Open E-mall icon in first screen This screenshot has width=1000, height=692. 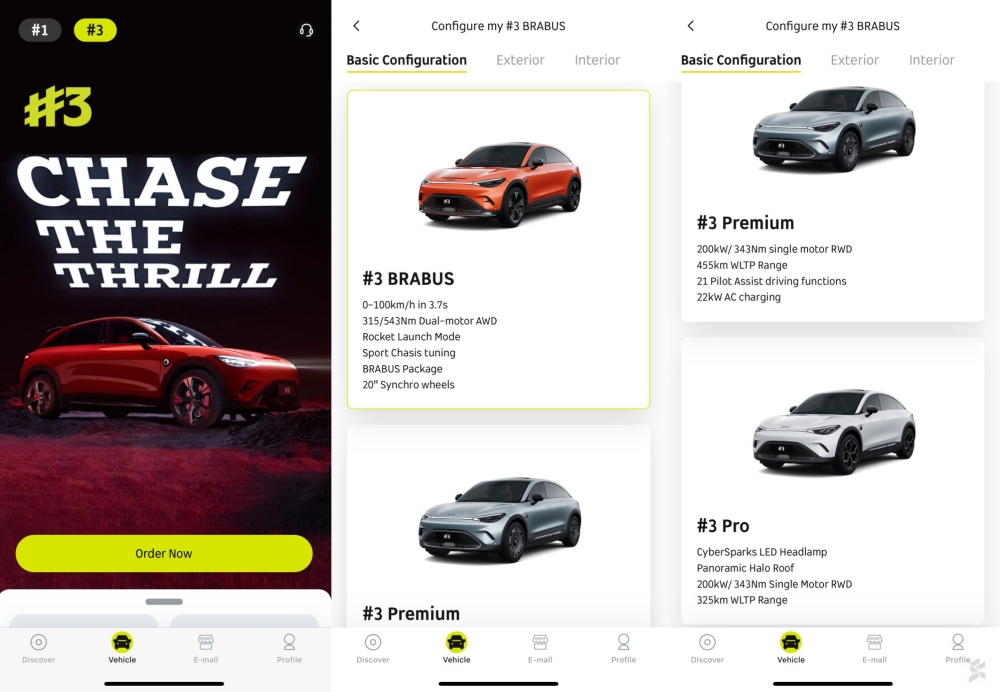(x=205, y=648)
